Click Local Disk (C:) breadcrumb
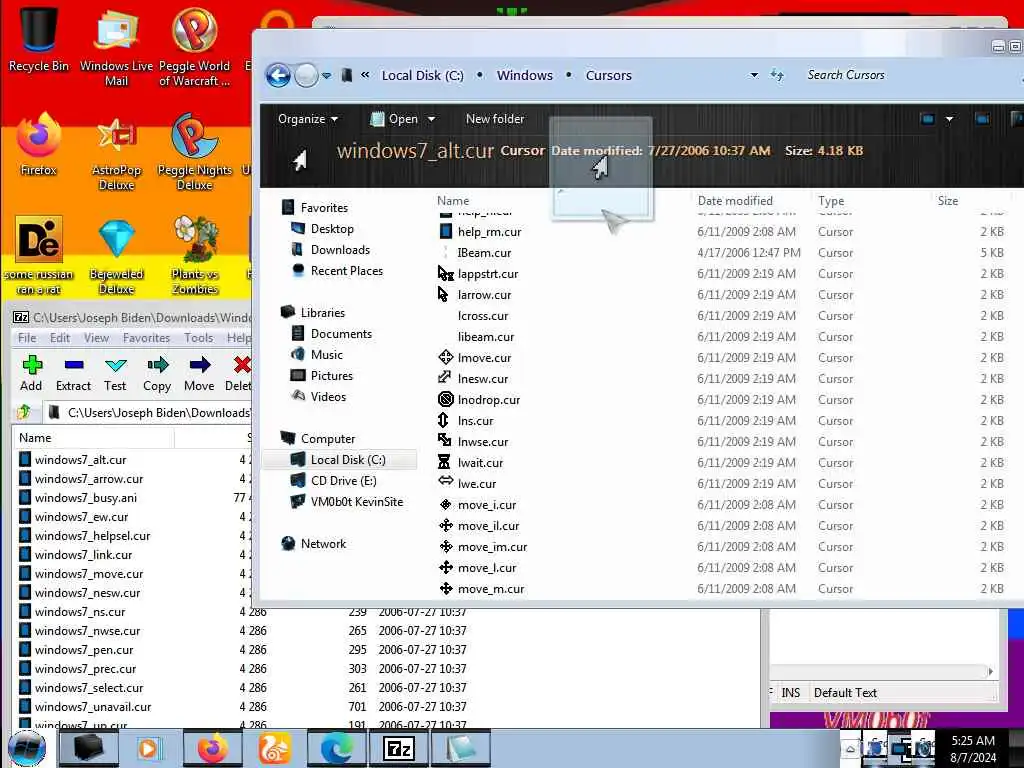 click(423, 75)
